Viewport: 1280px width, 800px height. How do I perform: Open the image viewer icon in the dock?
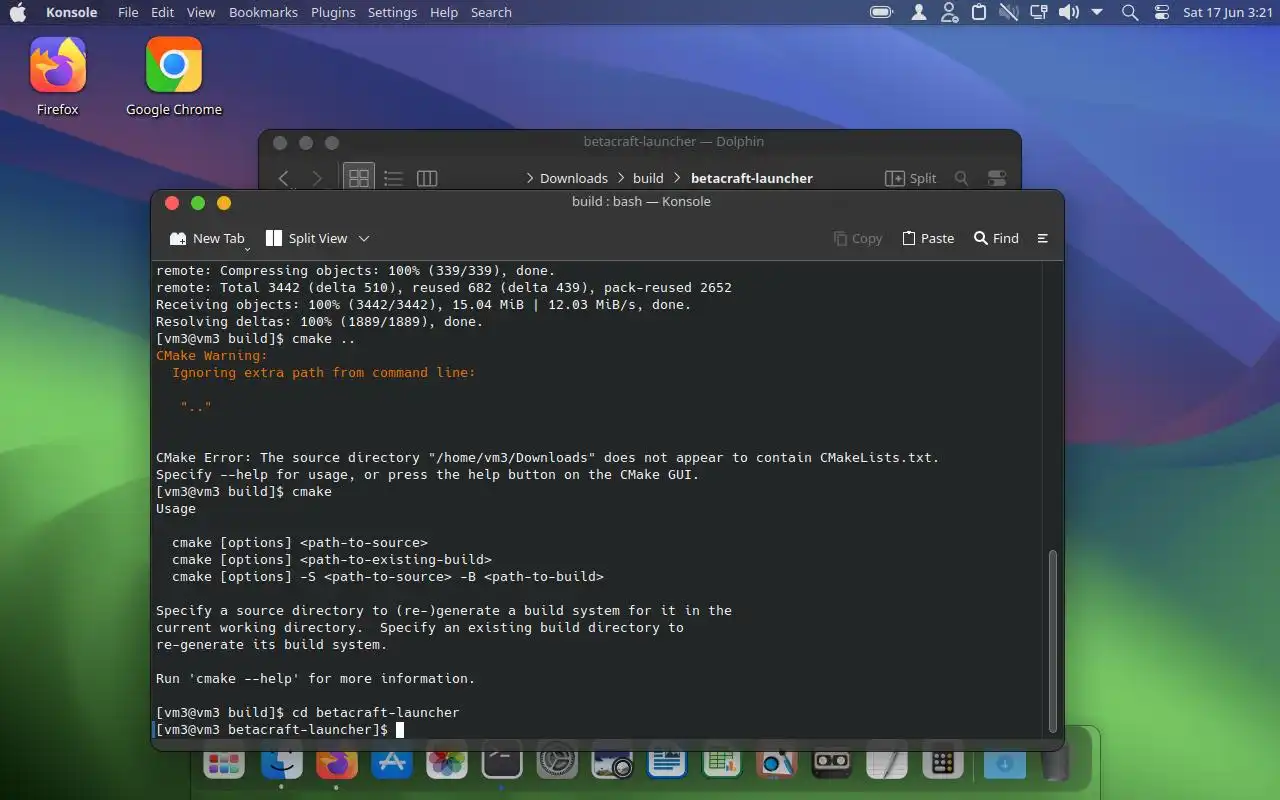[777, 763]
